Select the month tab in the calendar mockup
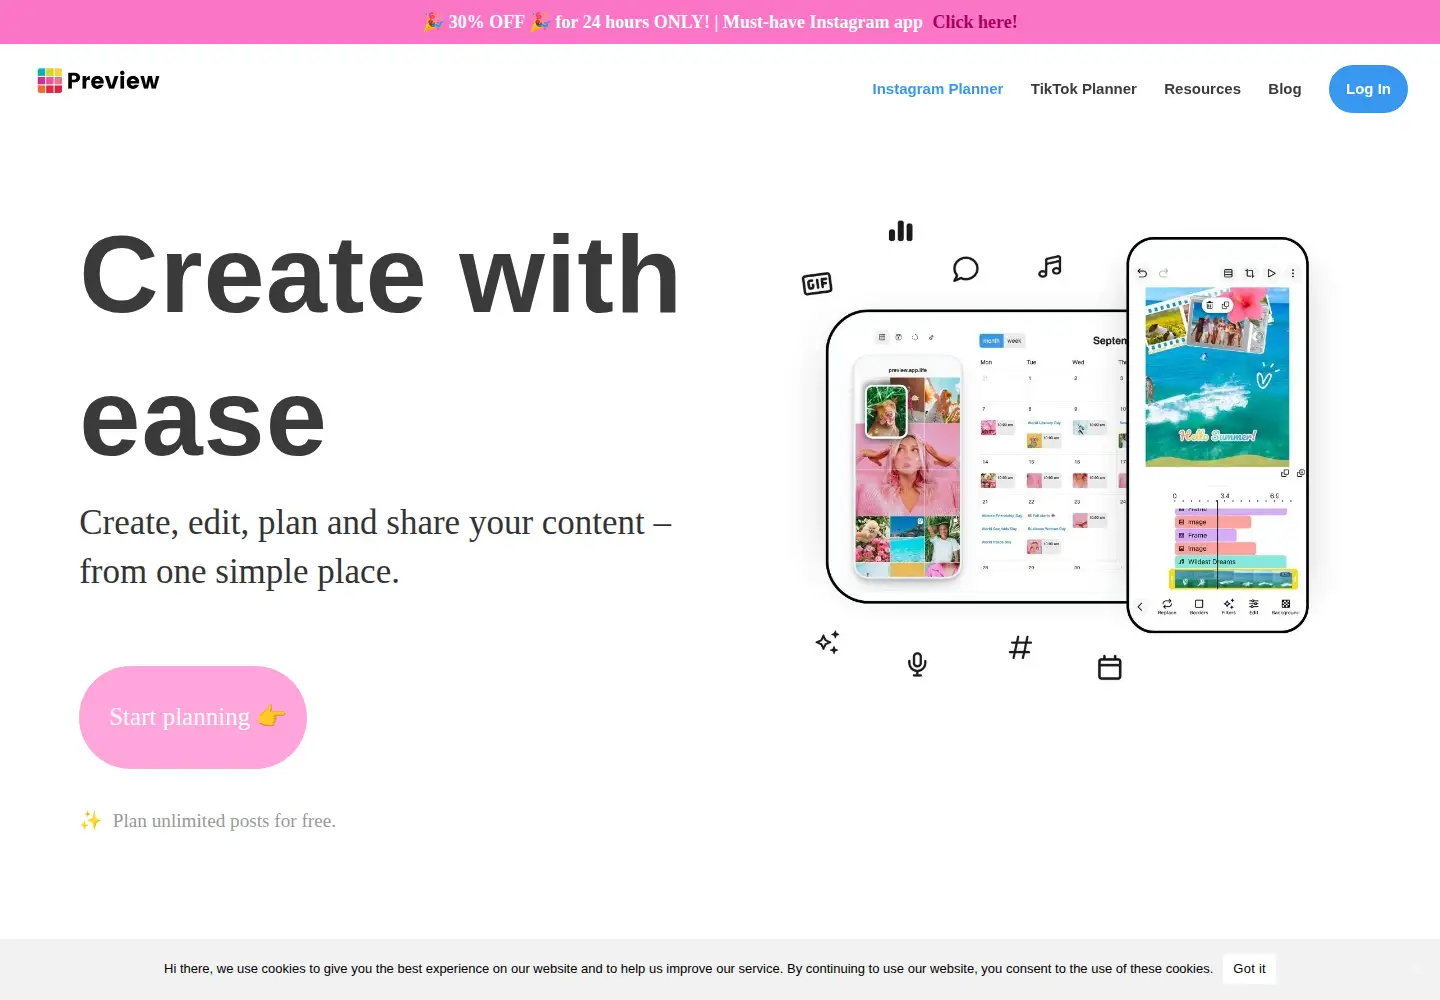This screenshot has height=1000, width=1440. [991, 341]
